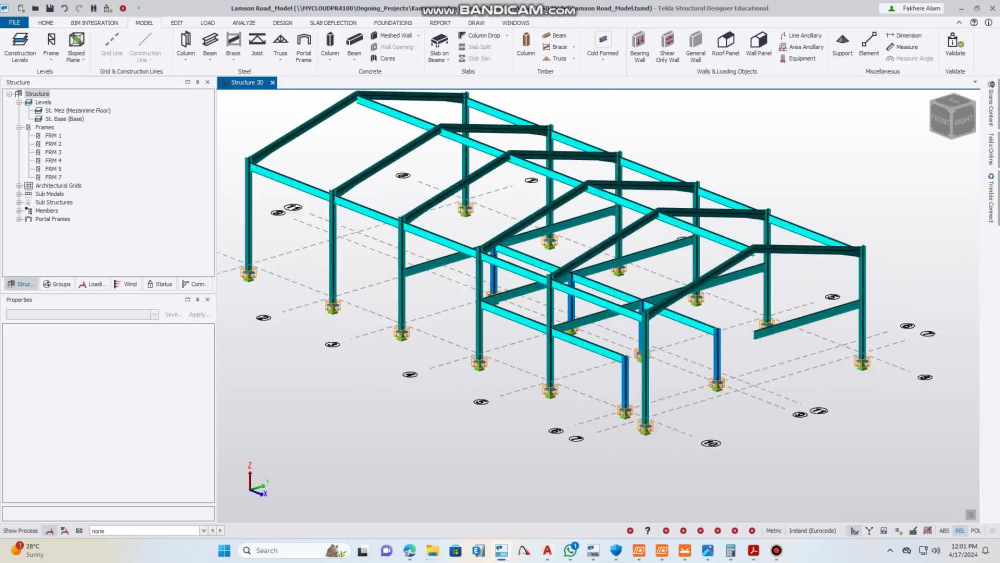Open the Groups panel tab
Image resolution: width=1000 pixels, height=563 pixels.
coord(57,284)
